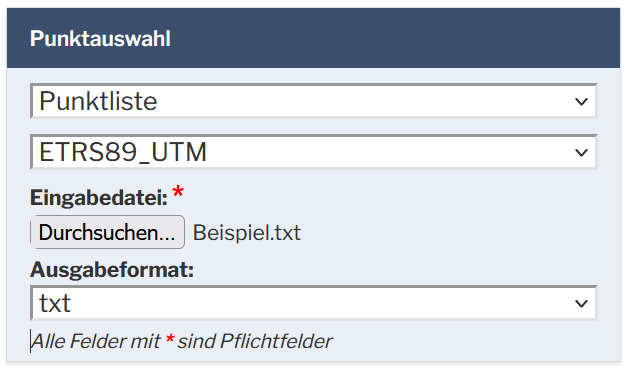The height and width of the screenshot is (372, 629).
Task: Click the Eingabedatei field label
Action: click(x=99, y=198)
